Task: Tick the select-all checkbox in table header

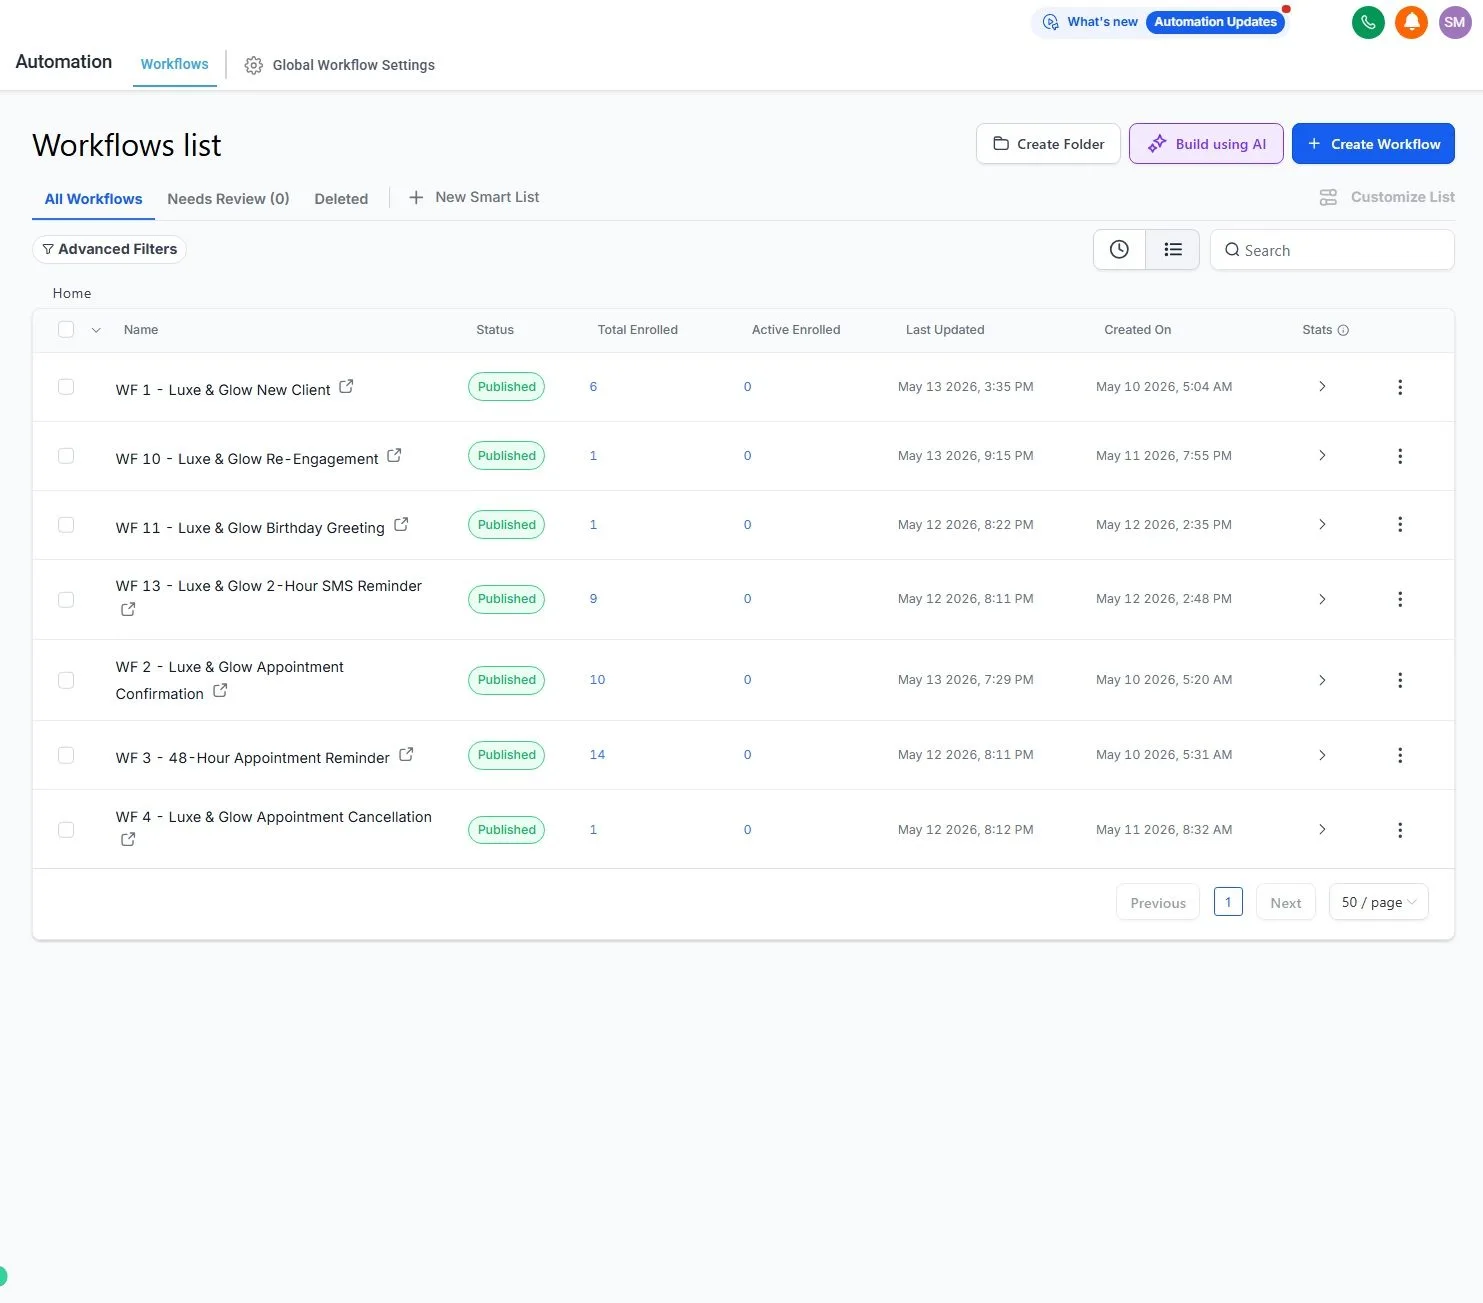Action: (x=66, y=329)
